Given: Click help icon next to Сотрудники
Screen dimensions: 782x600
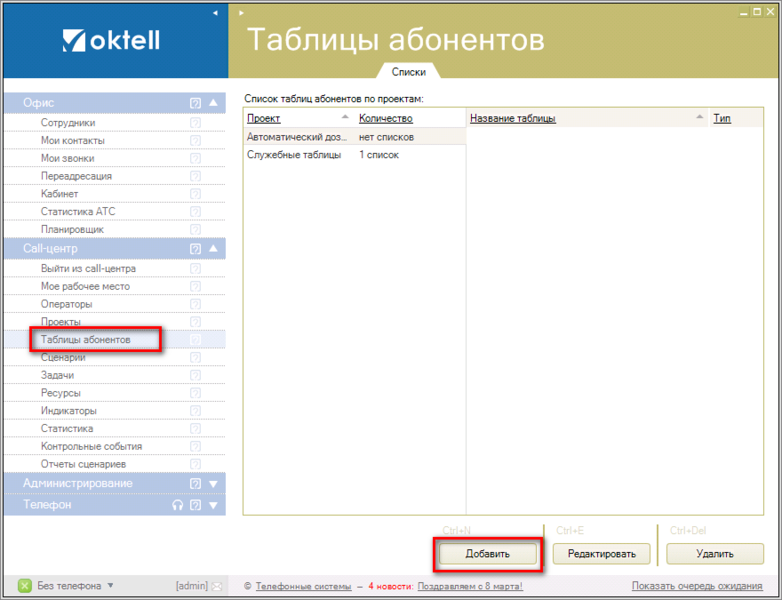Looking at the screenshot, I should point(196,123).
